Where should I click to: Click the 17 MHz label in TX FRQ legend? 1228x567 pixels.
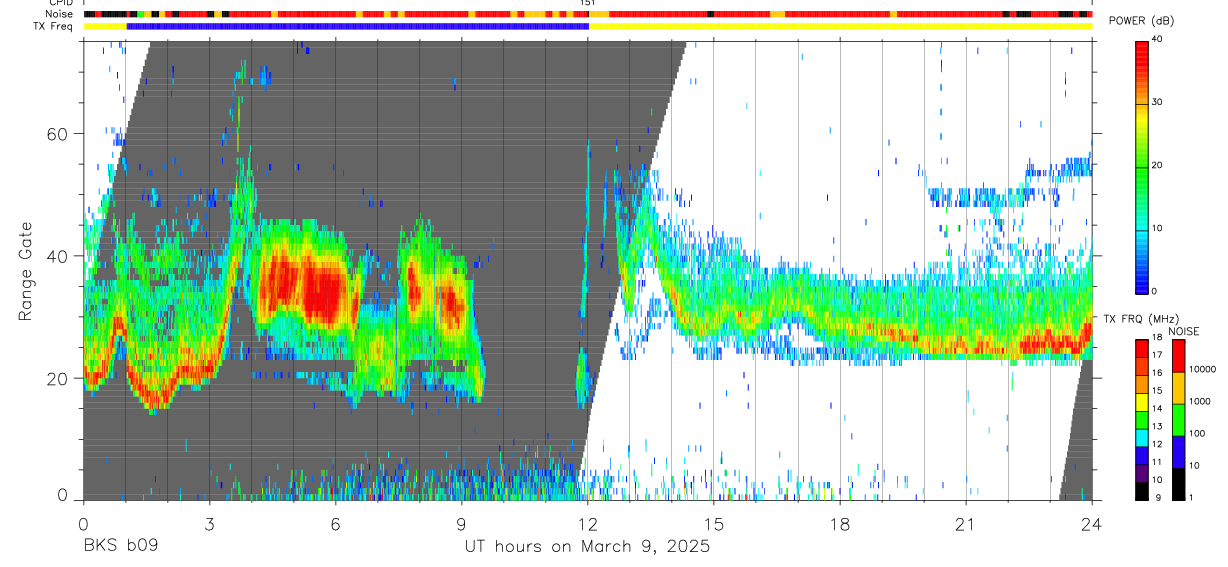click(1158, 355)
